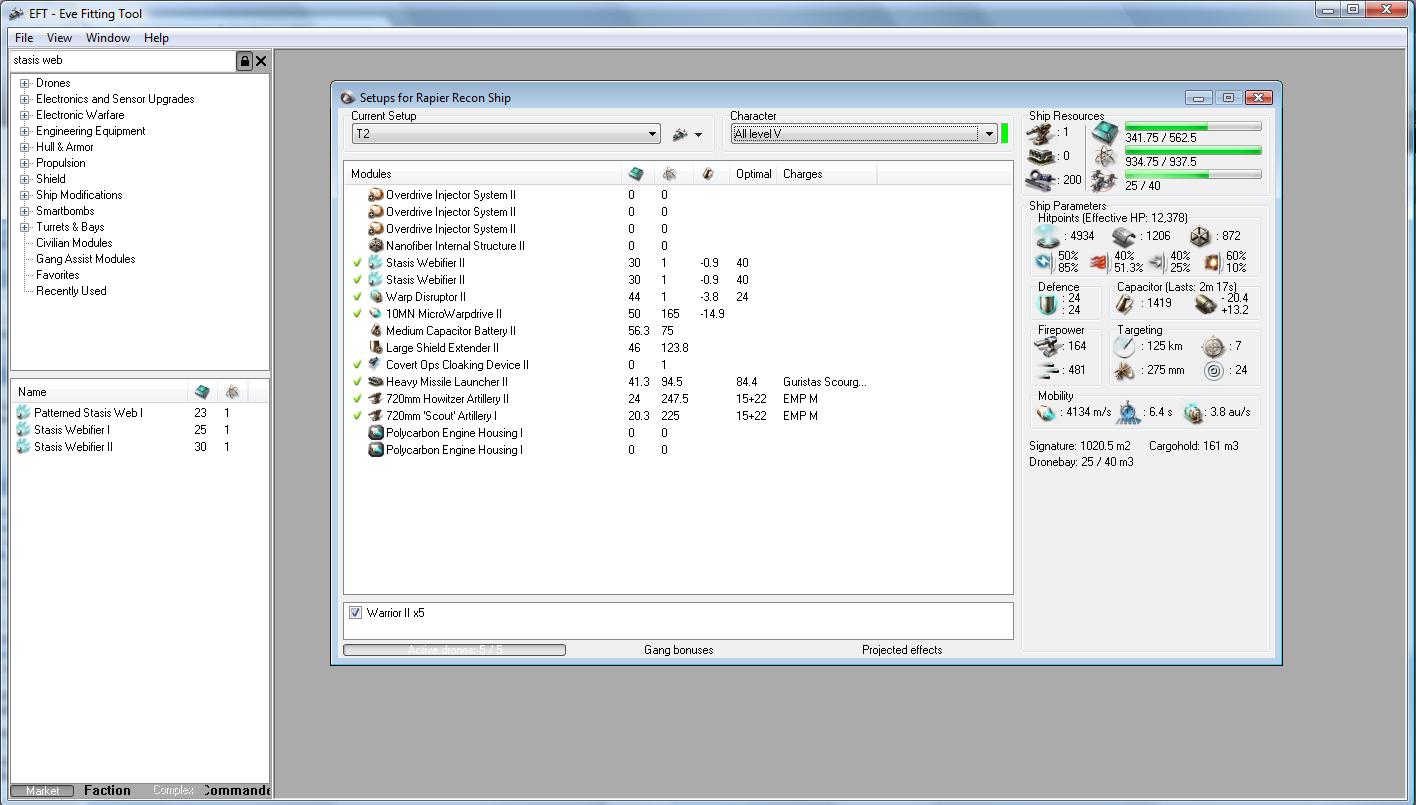Open the View menu
The height and width of the screenshot is (805, 1416).
59,38
